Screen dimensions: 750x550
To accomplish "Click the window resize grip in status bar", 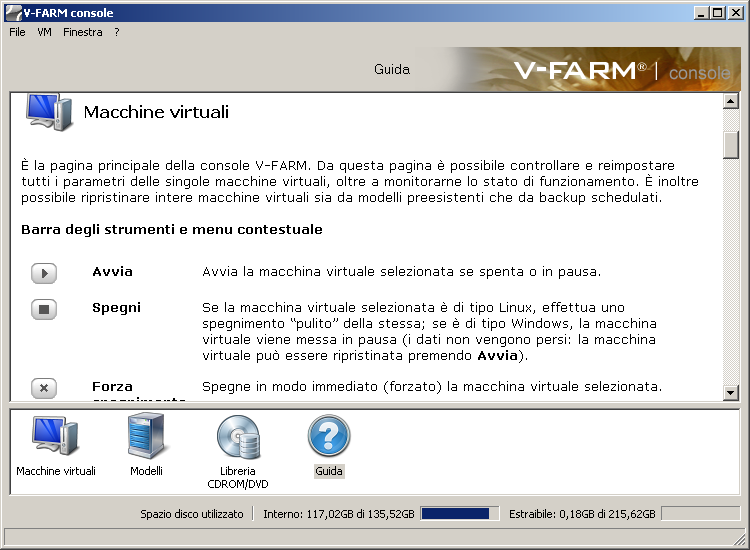I will pos(739,539).
